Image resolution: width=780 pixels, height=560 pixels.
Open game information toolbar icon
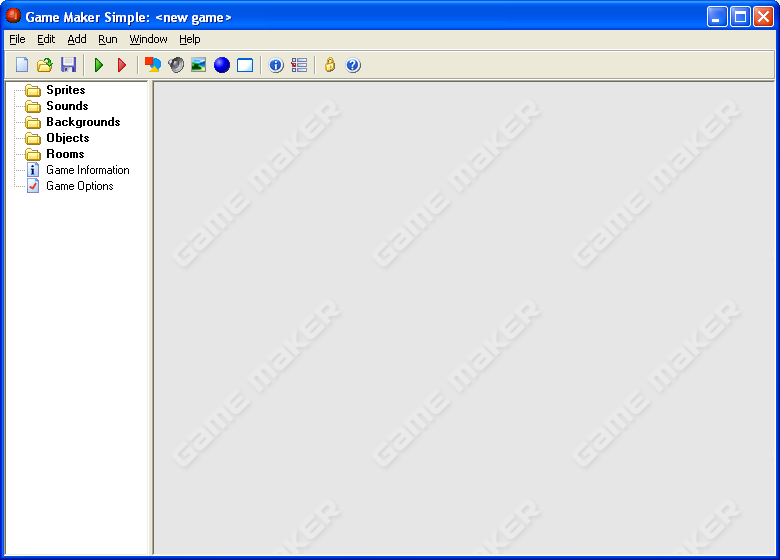point(276,65)
